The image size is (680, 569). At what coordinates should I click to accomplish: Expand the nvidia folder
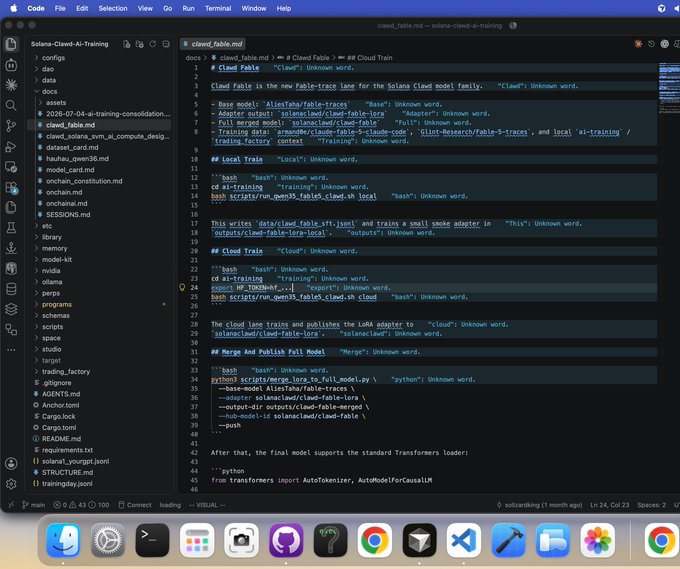(x=51, y=271)
